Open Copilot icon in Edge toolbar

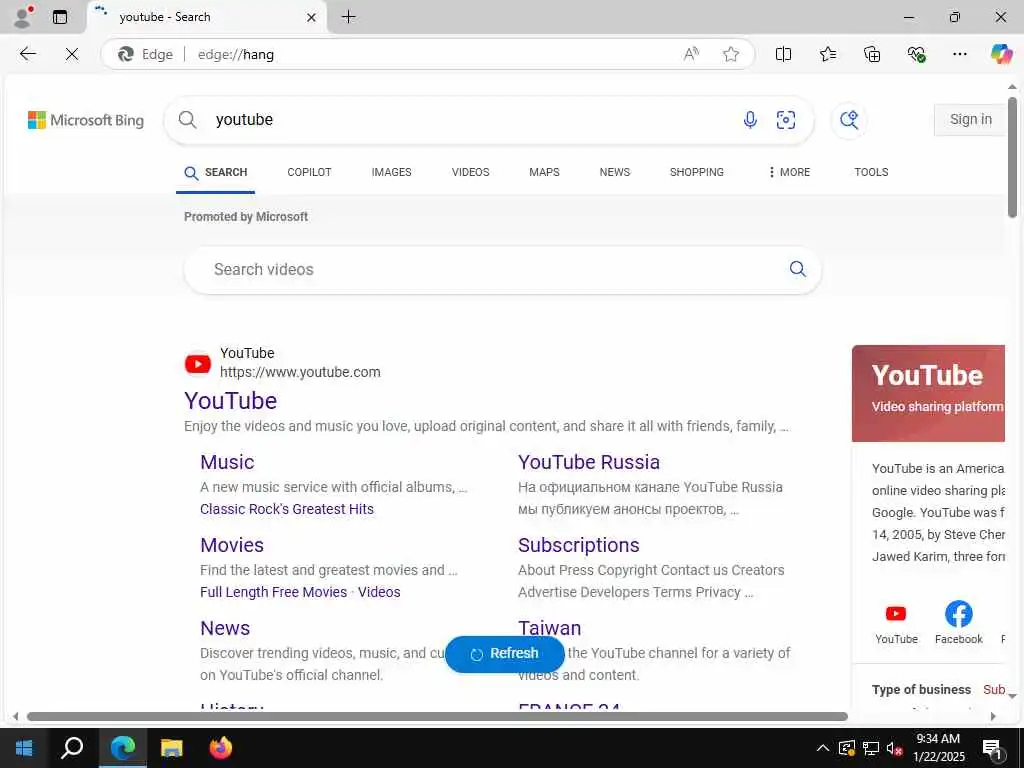point(1001,54)
